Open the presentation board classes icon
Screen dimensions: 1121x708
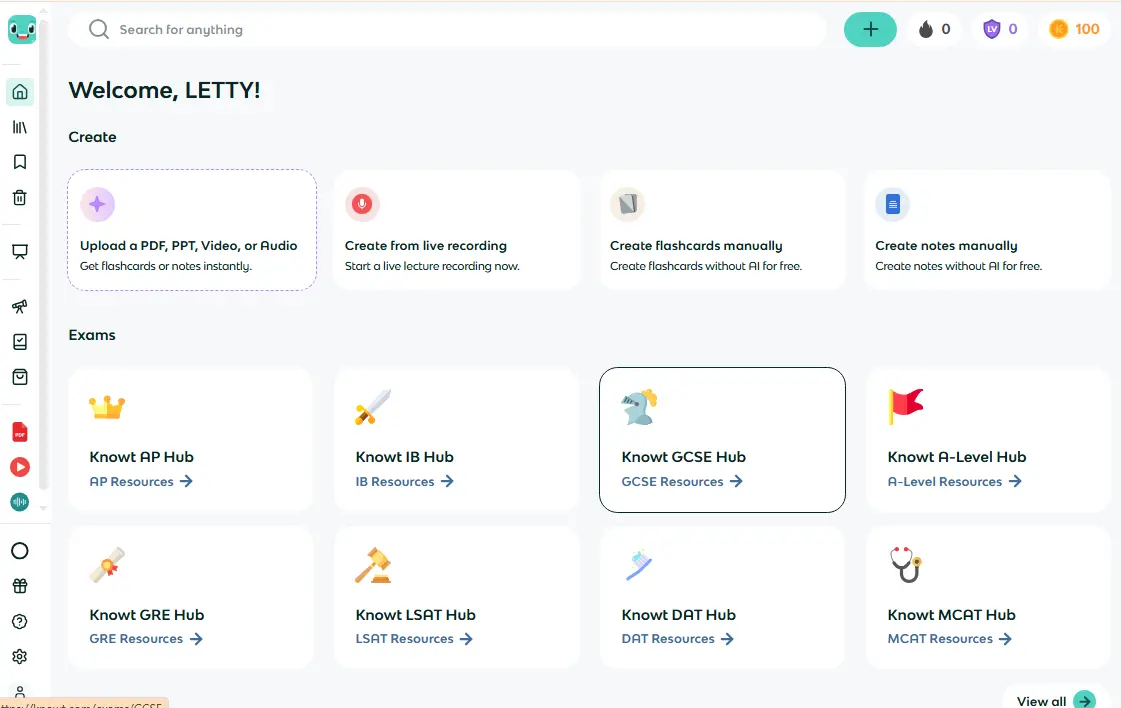[x=20, y=252]
